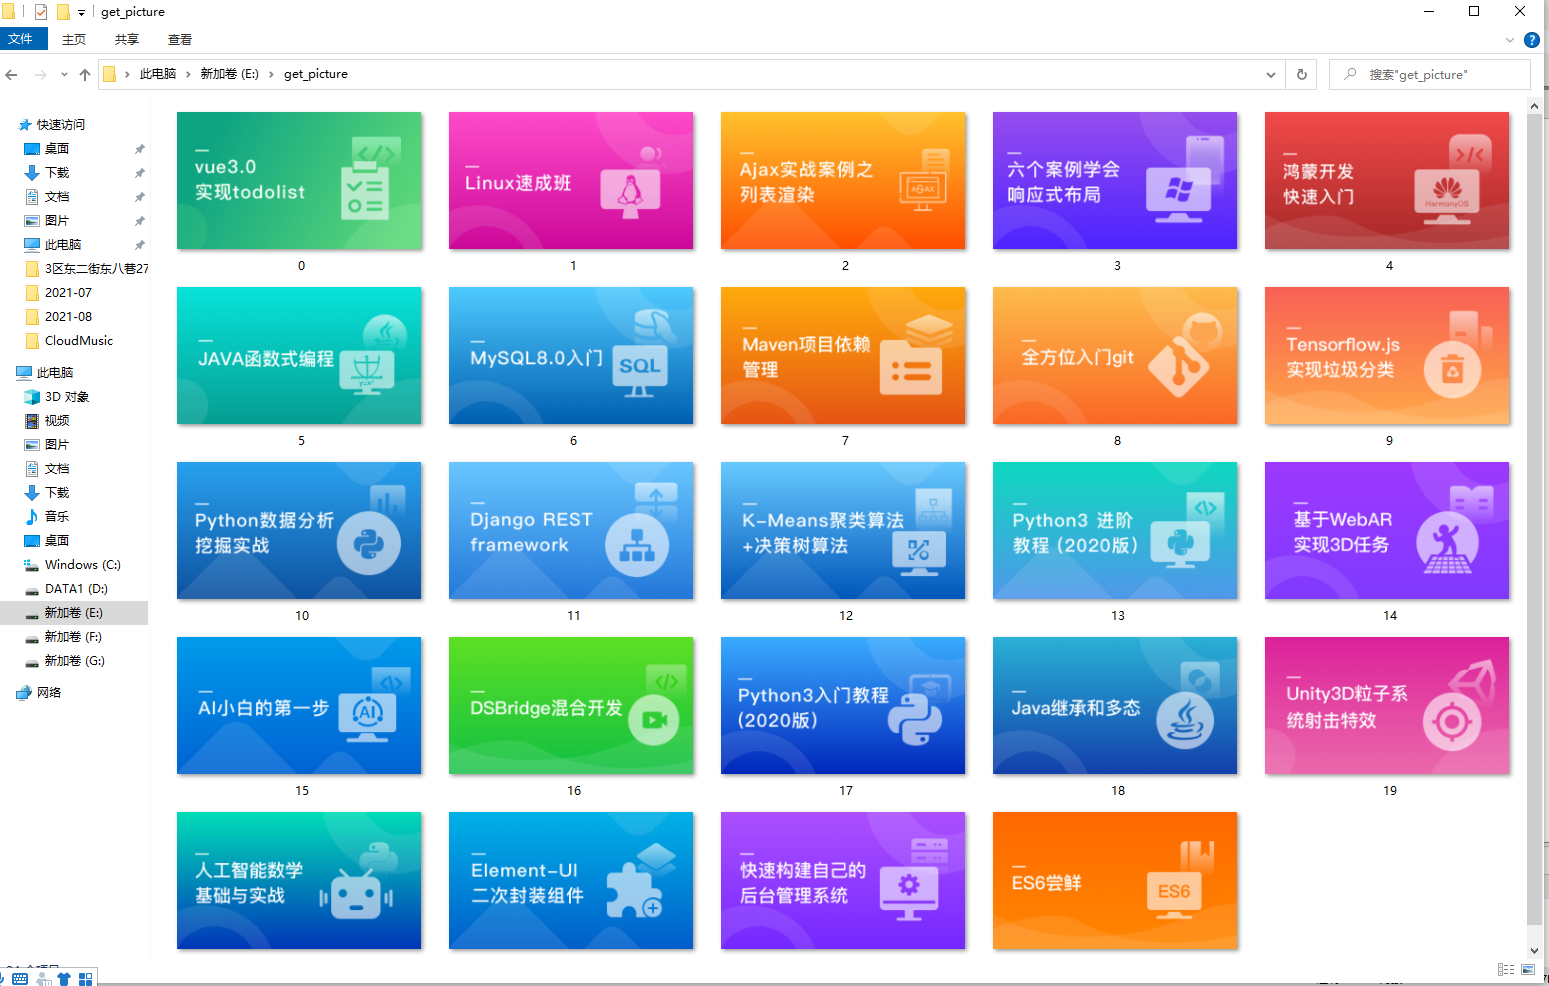Switch to details list view icon
Screen dimensions: 1549x986
pos(1505,969)
